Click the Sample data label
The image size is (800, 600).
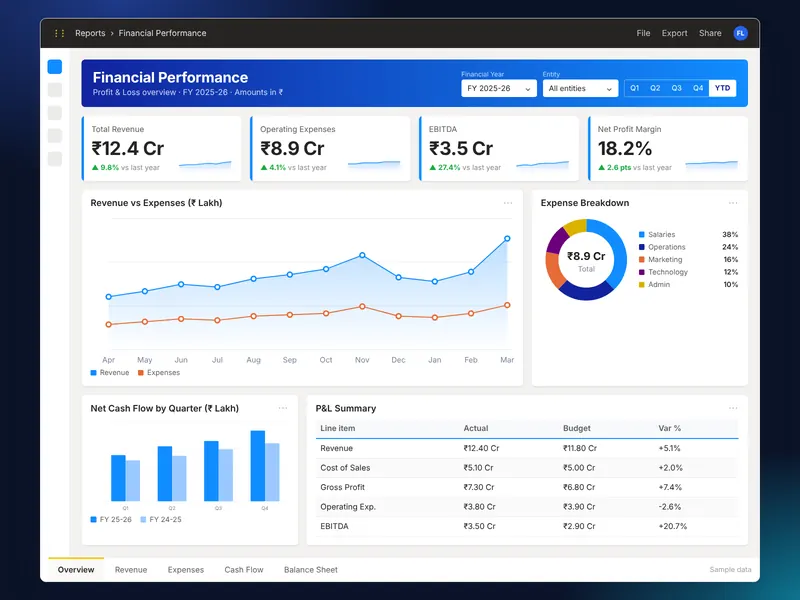(730, 570)
